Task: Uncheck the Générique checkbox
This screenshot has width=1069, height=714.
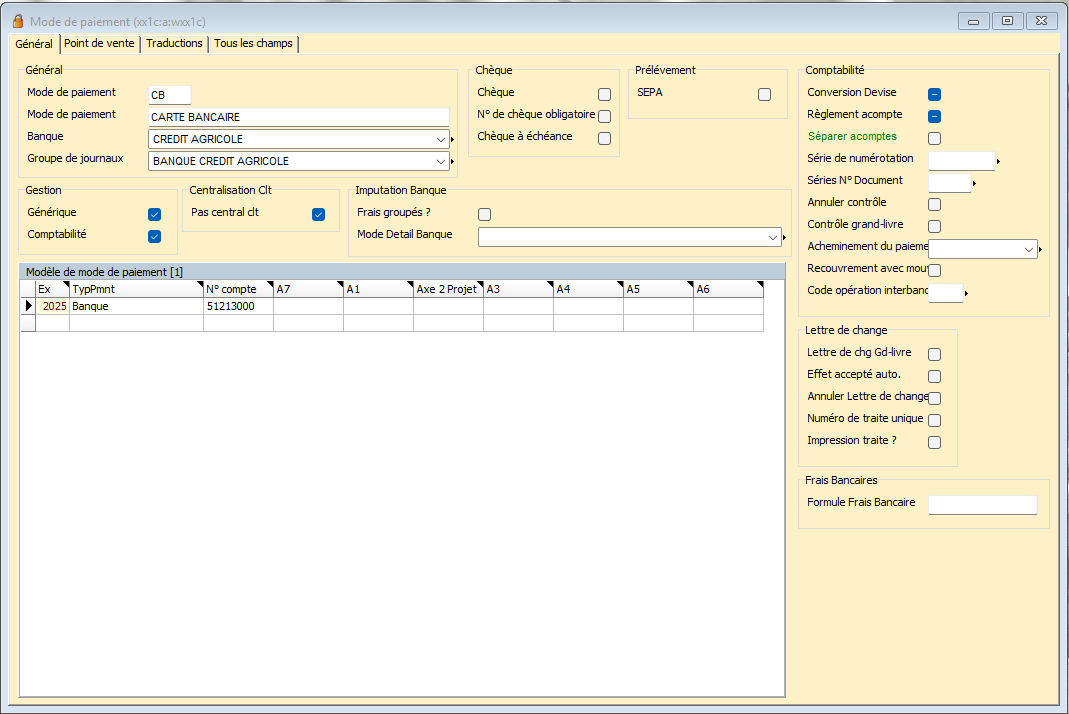Action: [x=154, y=214]
